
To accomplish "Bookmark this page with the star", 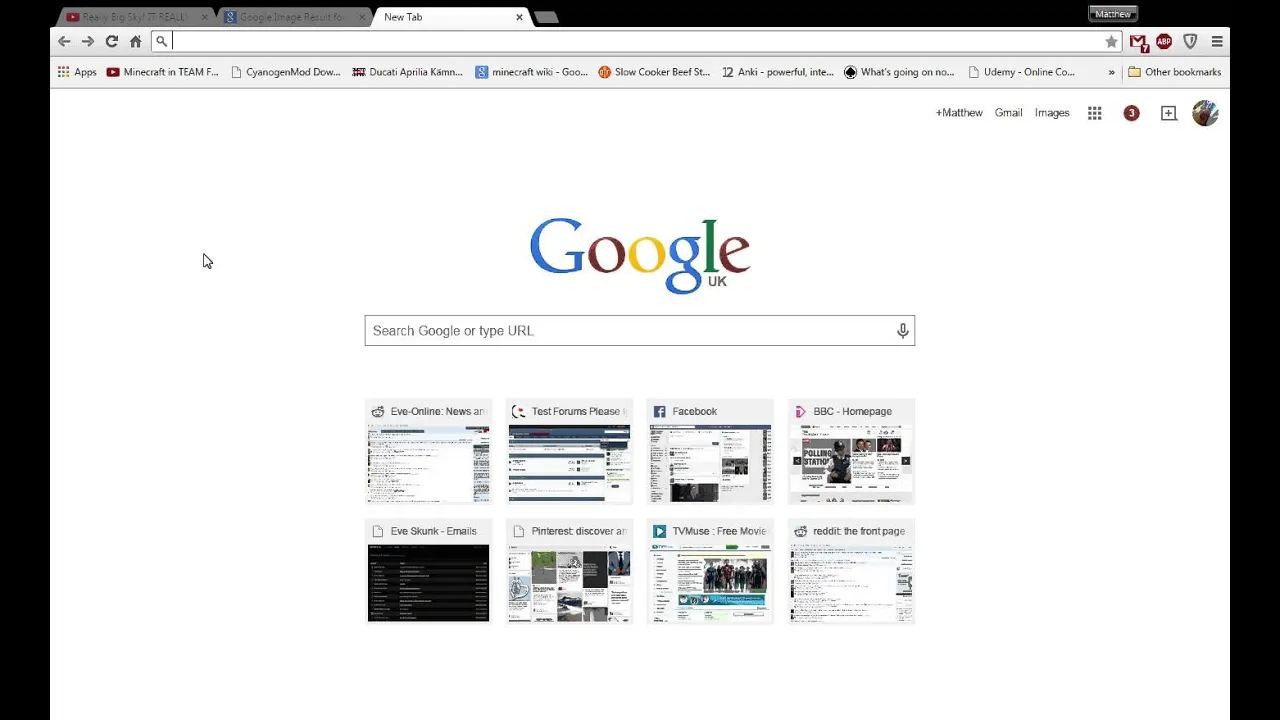I will coord(1111,41).
